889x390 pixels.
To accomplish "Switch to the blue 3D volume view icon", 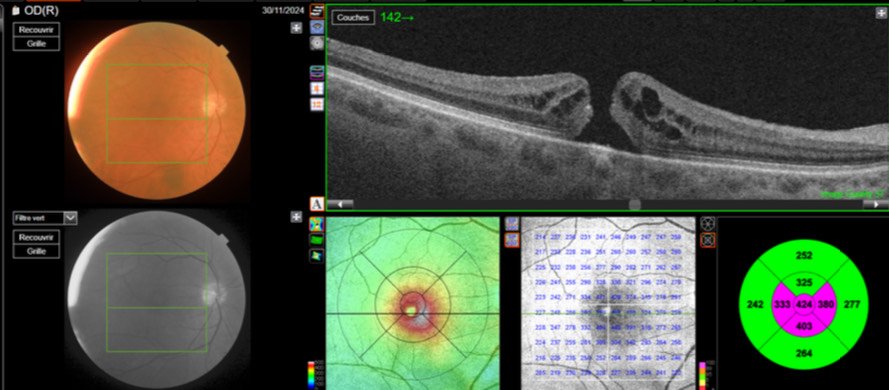I will point(317,27).
